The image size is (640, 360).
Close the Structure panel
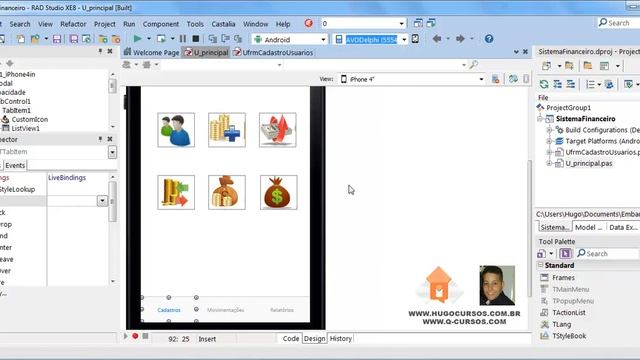pos(110,51)
